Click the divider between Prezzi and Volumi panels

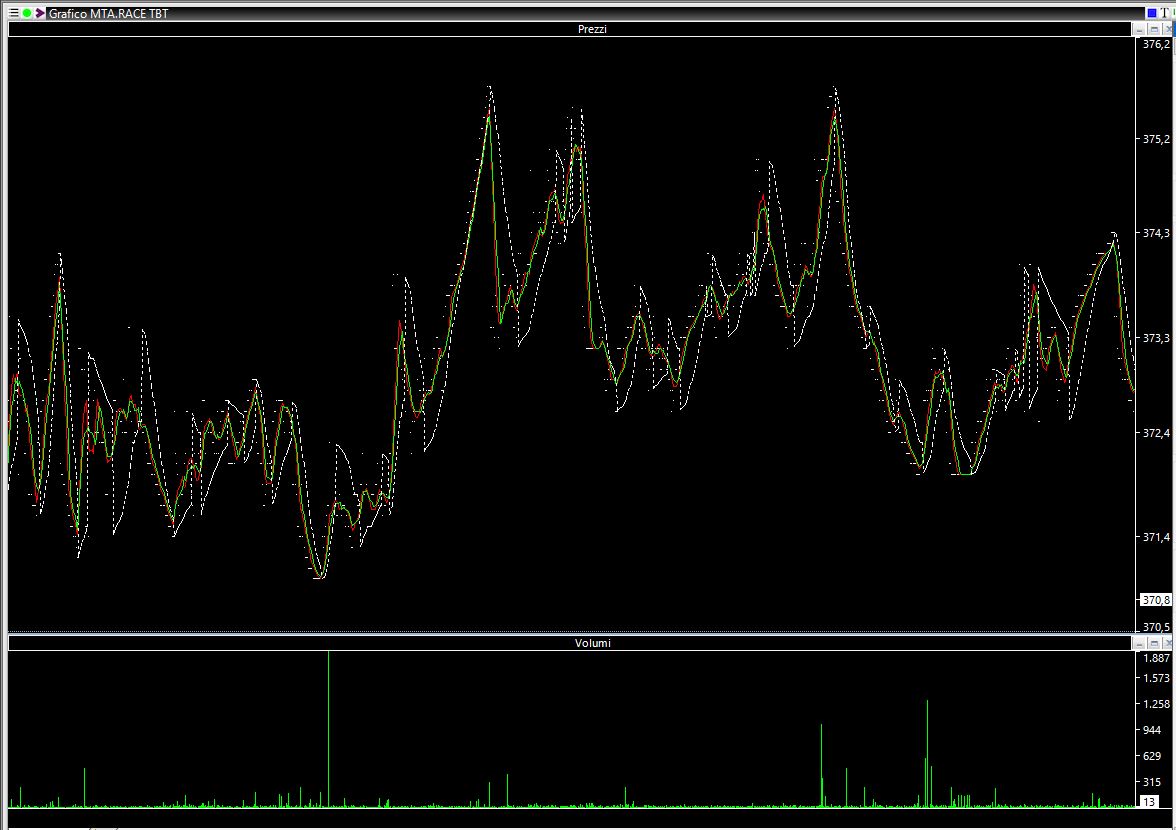tap(570, 634)
